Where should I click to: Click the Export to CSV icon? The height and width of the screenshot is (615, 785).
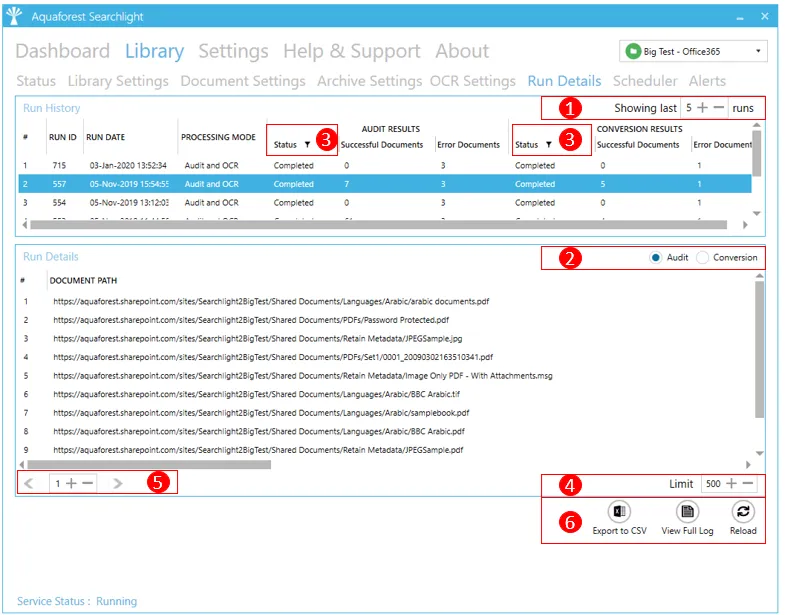619,512
